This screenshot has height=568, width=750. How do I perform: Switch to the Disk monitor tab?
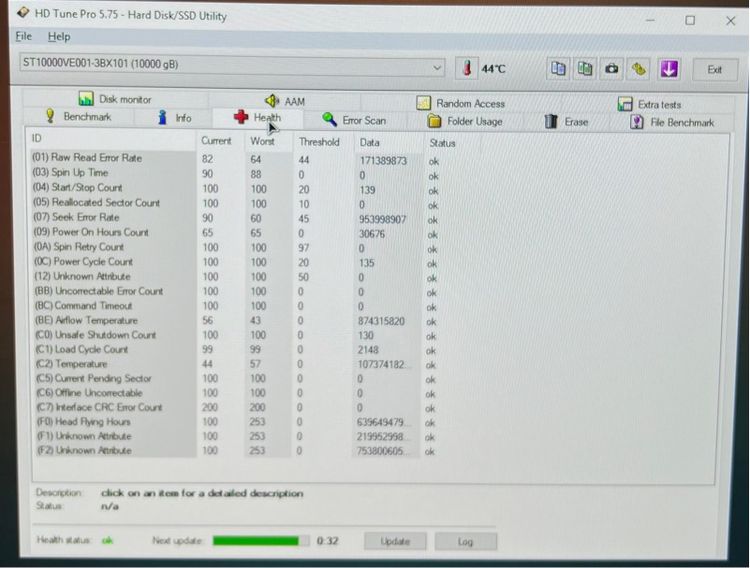tap(115, 99)
